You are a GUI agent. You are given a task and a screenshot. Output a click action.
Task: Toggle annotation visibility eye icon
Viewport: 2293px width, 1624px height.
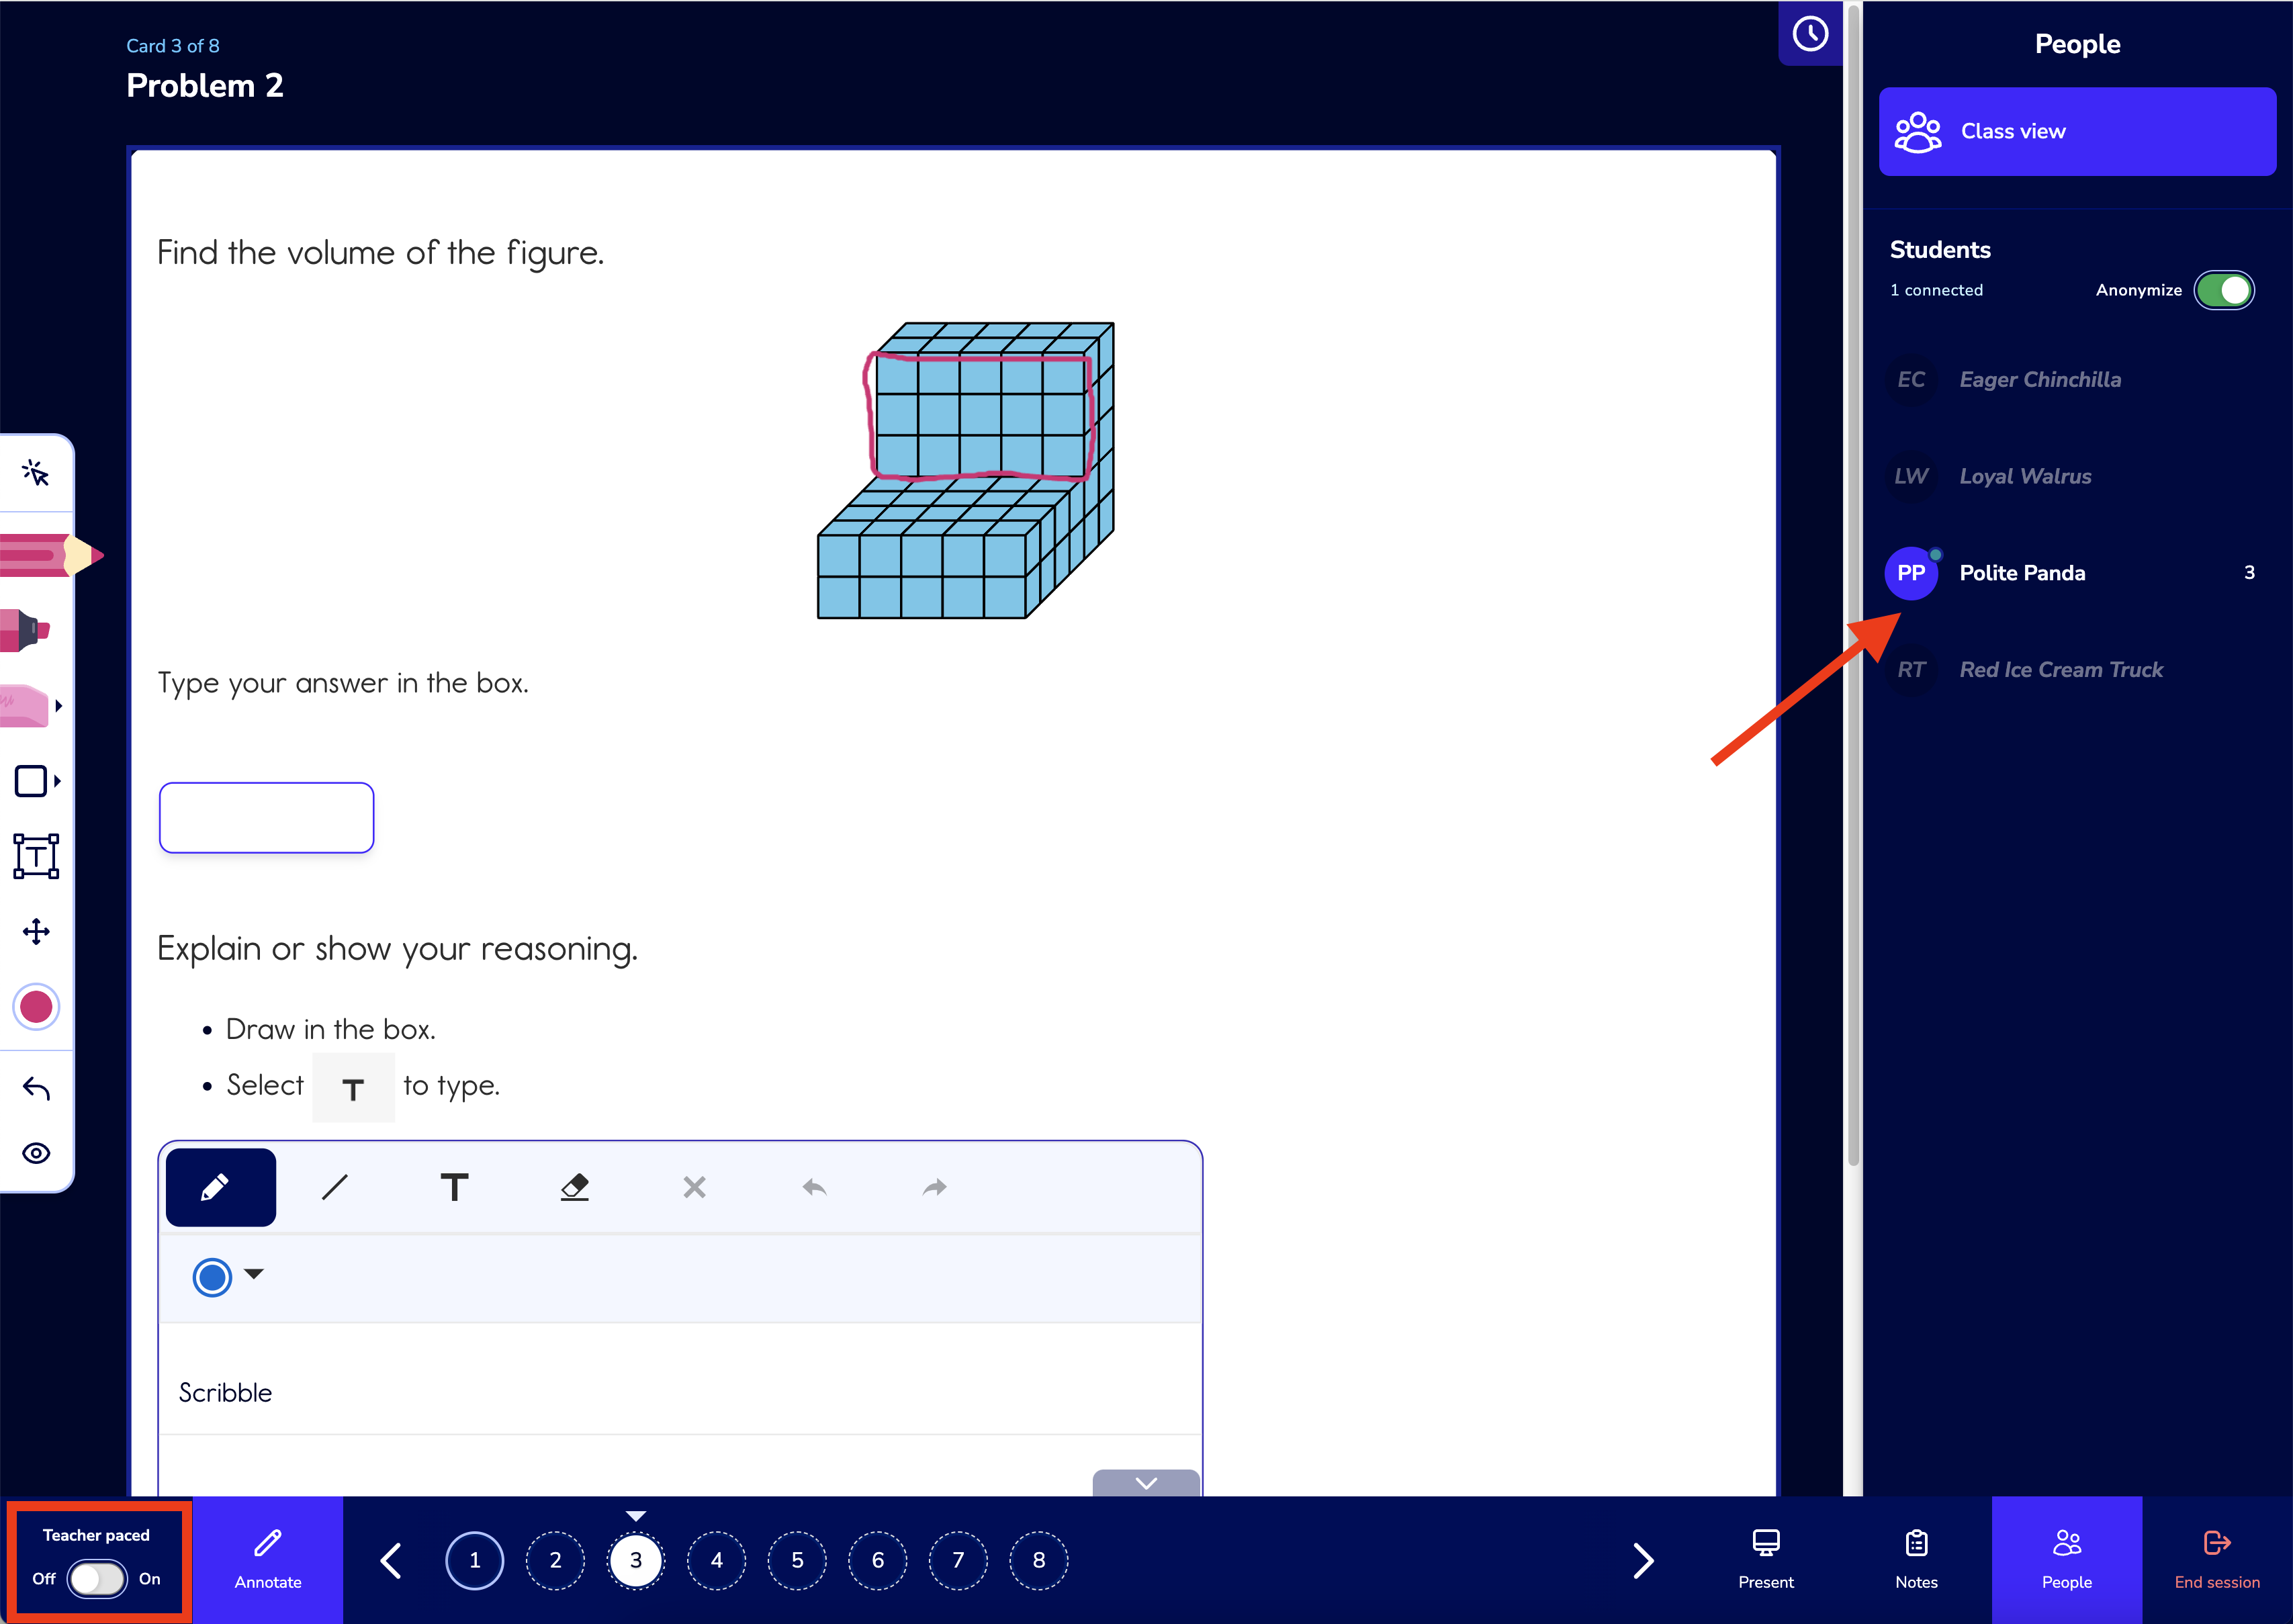click(36, 1153)
